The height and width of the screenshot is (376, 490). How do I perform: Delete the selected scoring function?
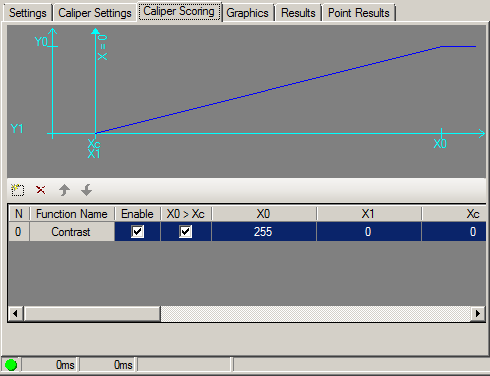click(x=41, y=190)
